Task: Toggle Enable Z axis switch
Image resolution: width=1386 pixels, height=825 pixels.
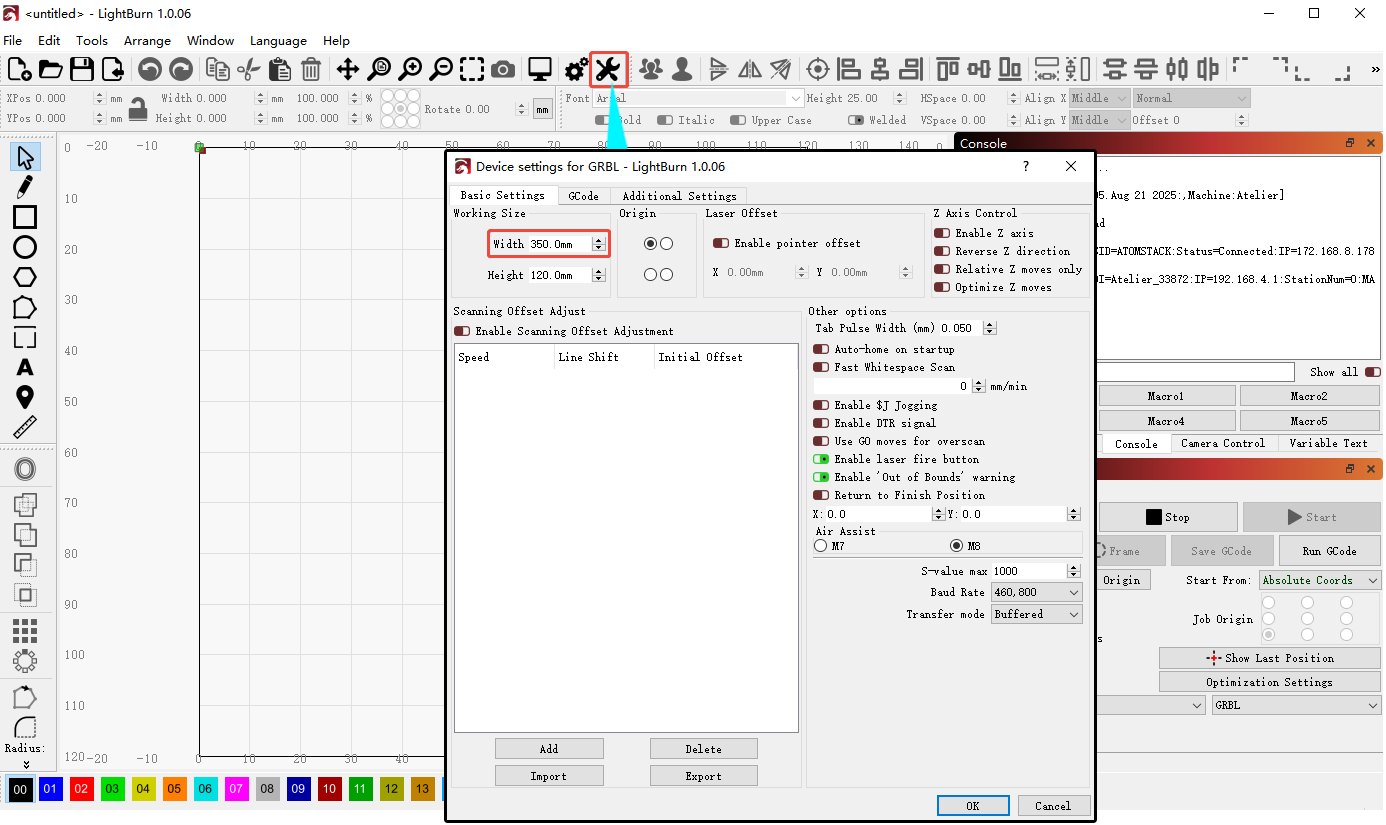Action: coord(942,233)
